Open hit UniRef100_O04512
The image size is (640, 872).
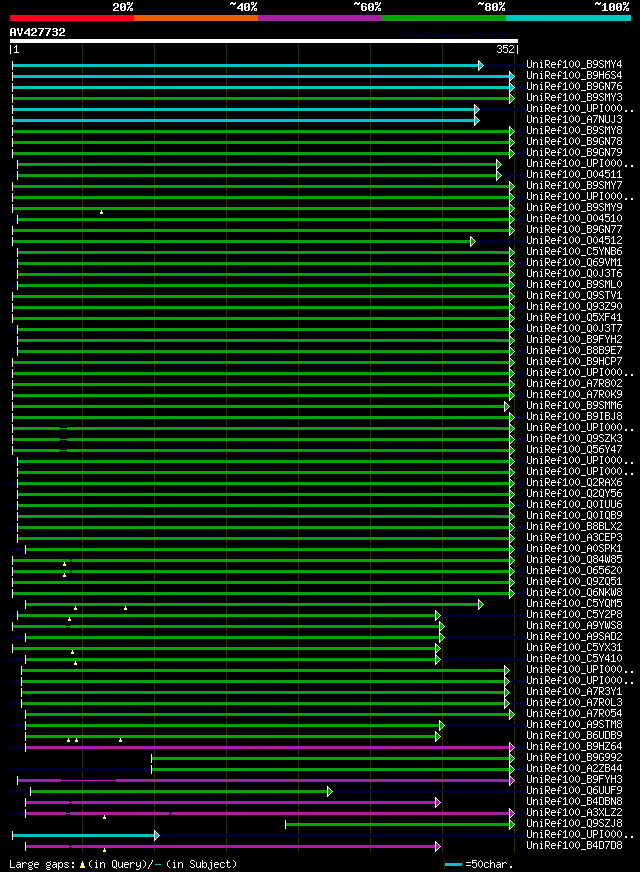pos(574,240)
